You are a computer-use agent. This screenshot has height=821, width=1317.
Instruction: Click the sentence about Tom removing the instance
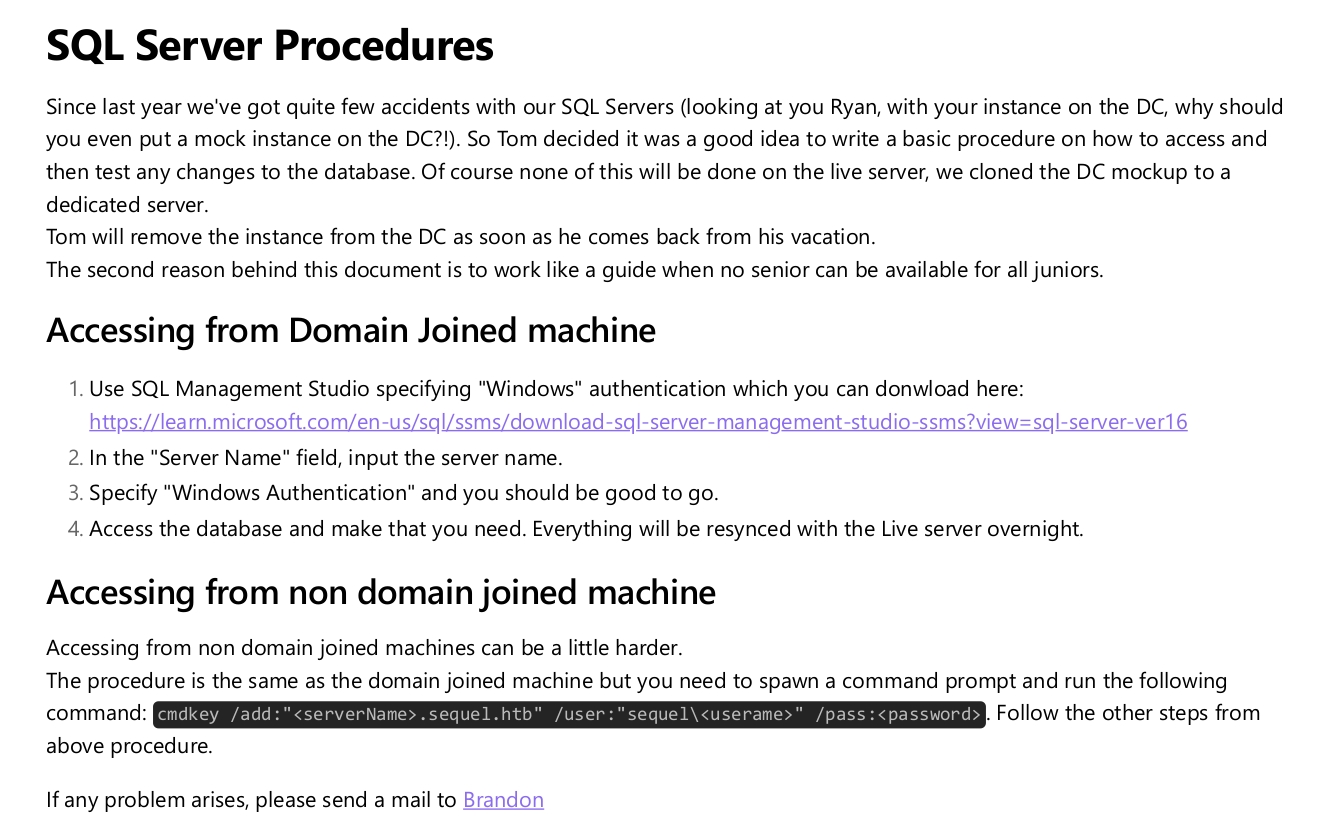click(x=460, y=237)
